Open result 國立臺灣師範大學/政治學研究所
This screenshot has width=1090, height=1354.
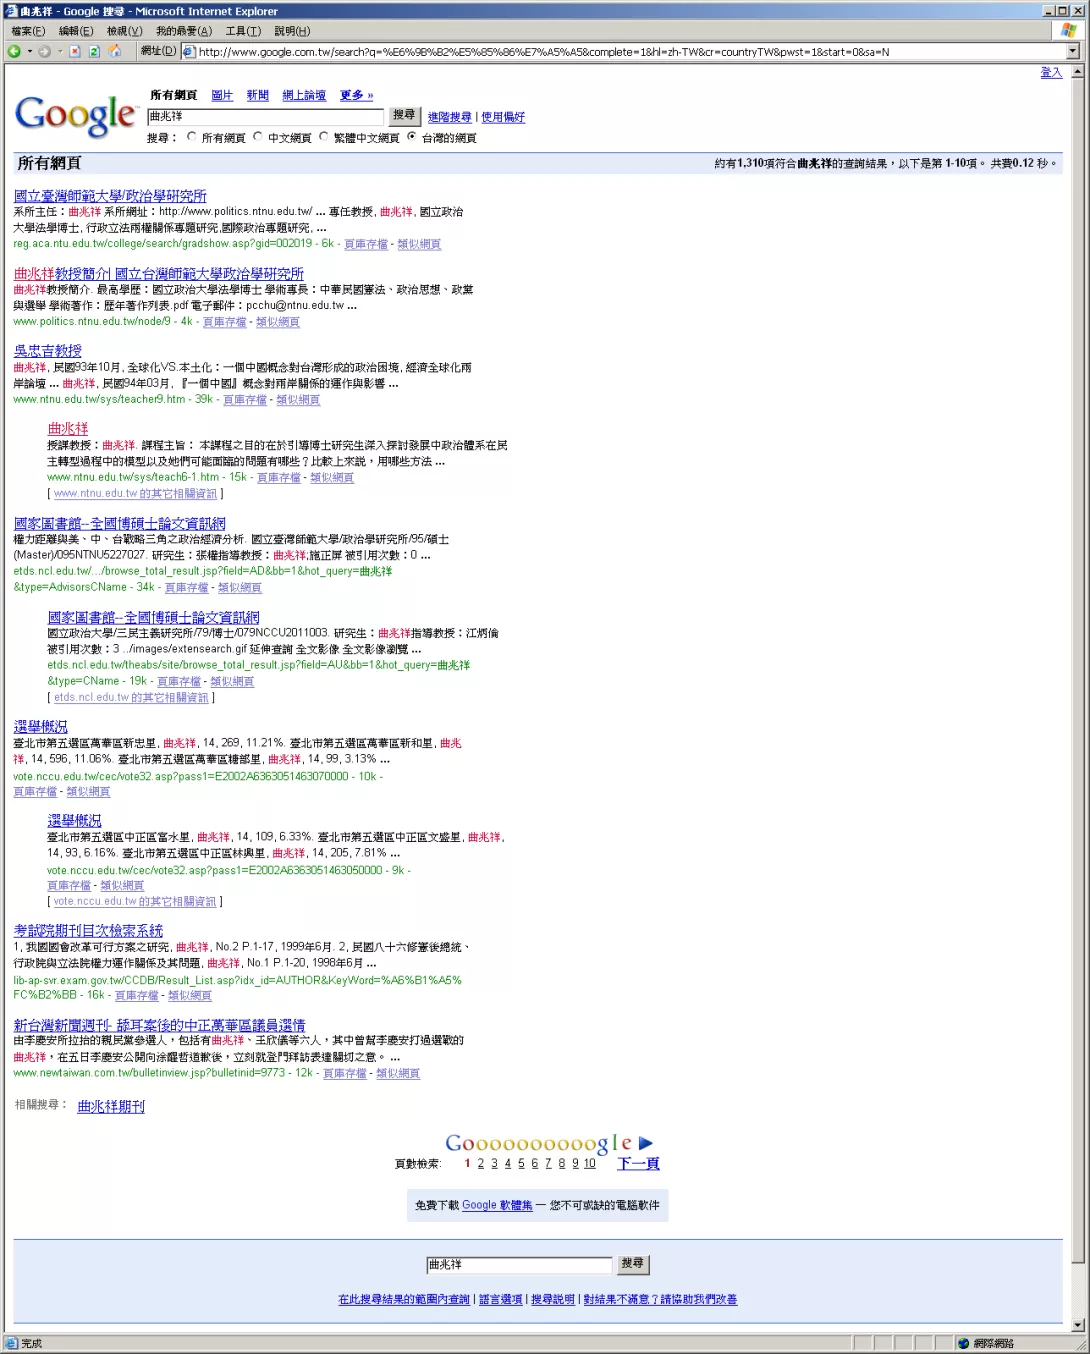(x=110, y=196)
